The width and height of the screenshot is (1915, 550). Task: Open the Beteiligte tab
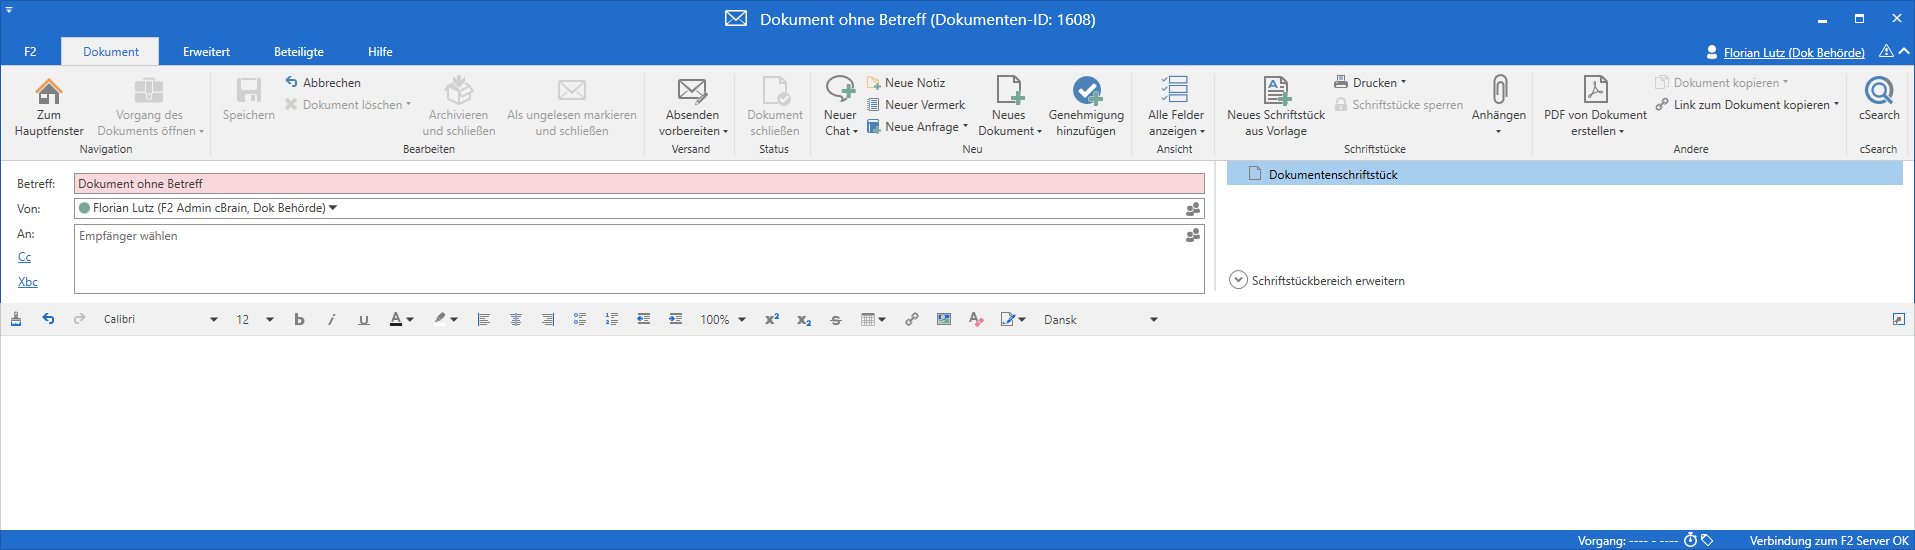(x=298, y=52)
